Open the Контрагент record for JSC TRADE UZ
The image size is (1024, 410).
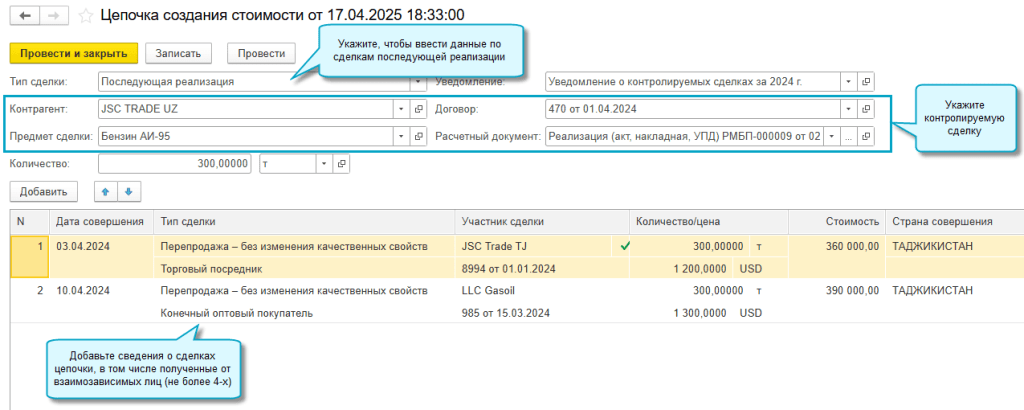coord(420,109)
